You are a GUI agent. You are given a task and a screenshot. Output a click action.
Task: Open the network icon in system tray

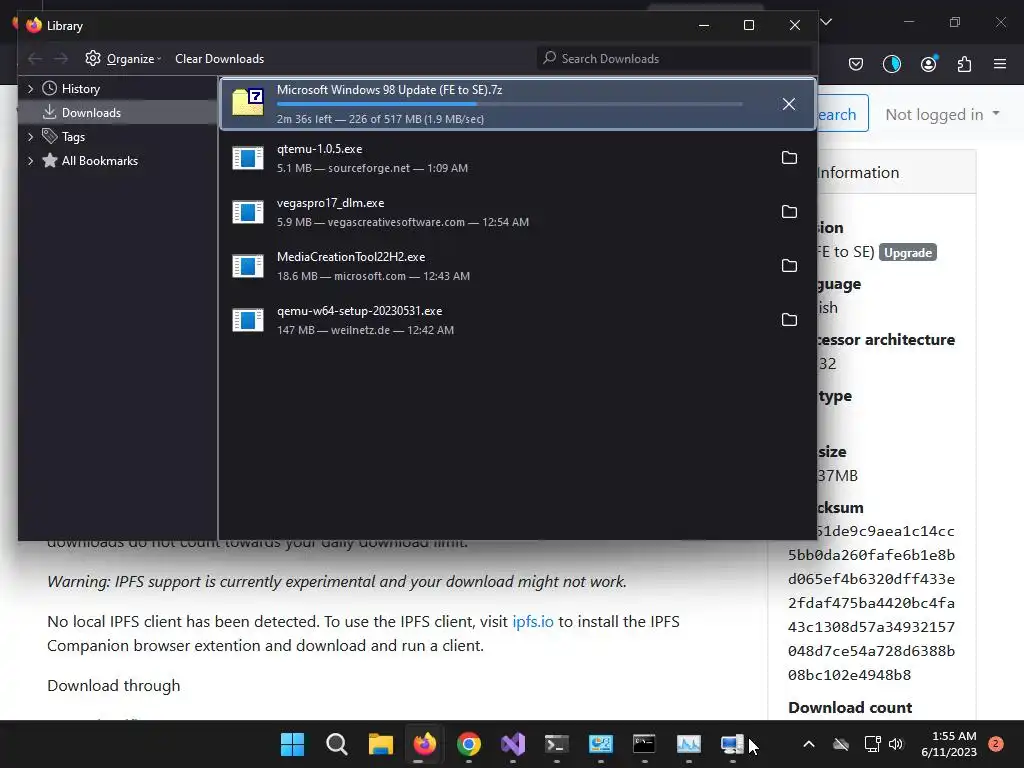872,744
